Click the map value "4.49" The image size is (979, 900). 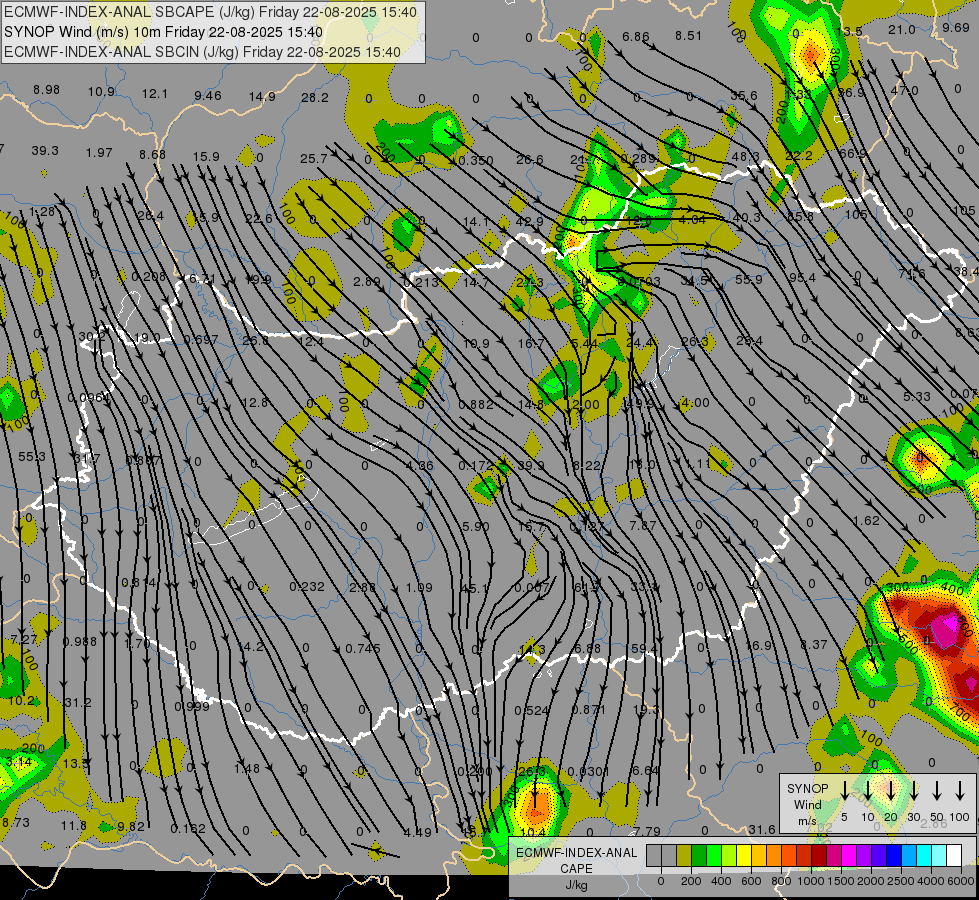(x=417, y=832)
